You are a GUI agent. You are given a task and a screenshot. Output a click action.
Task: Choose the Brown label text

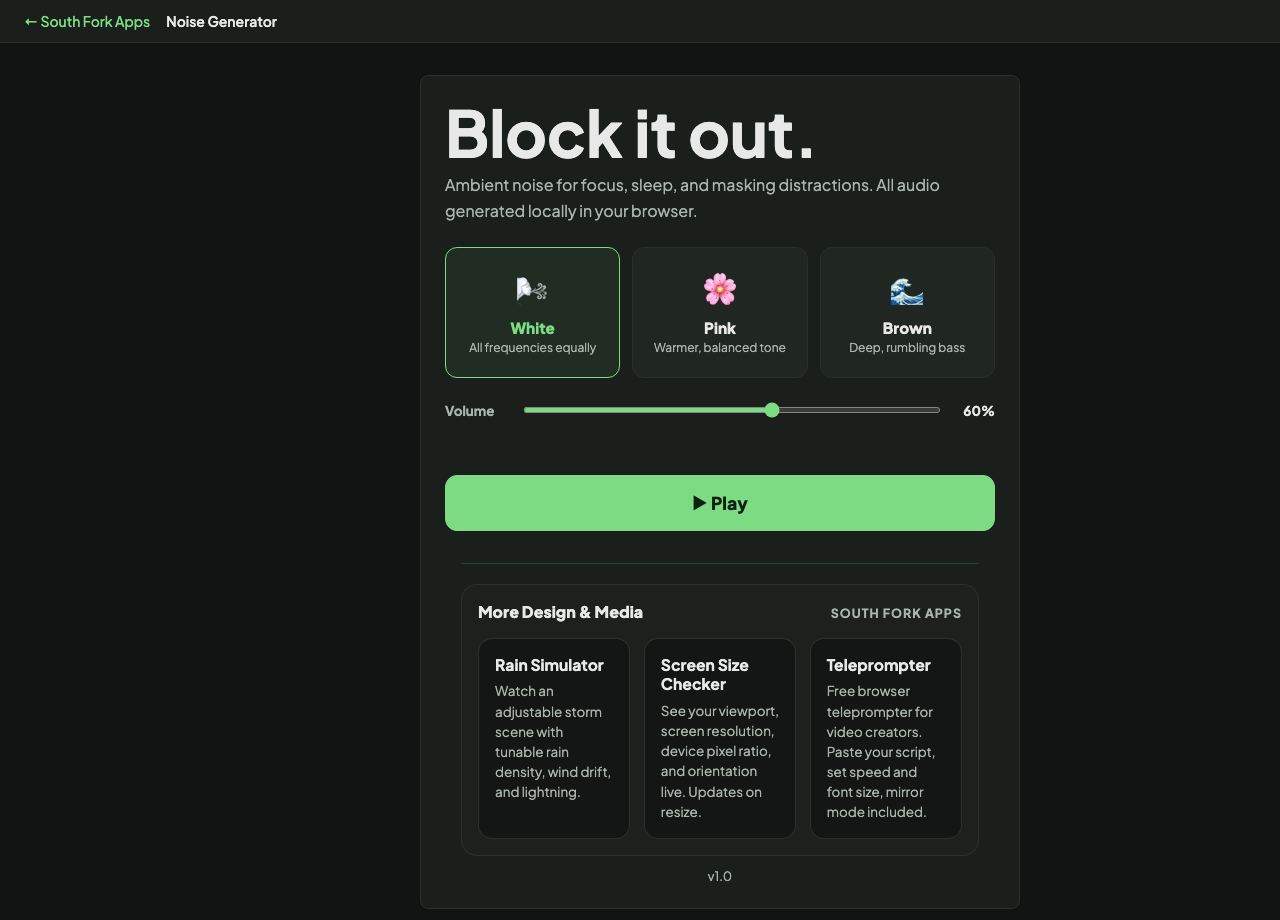pyautogui.click(x=907, y=328)
